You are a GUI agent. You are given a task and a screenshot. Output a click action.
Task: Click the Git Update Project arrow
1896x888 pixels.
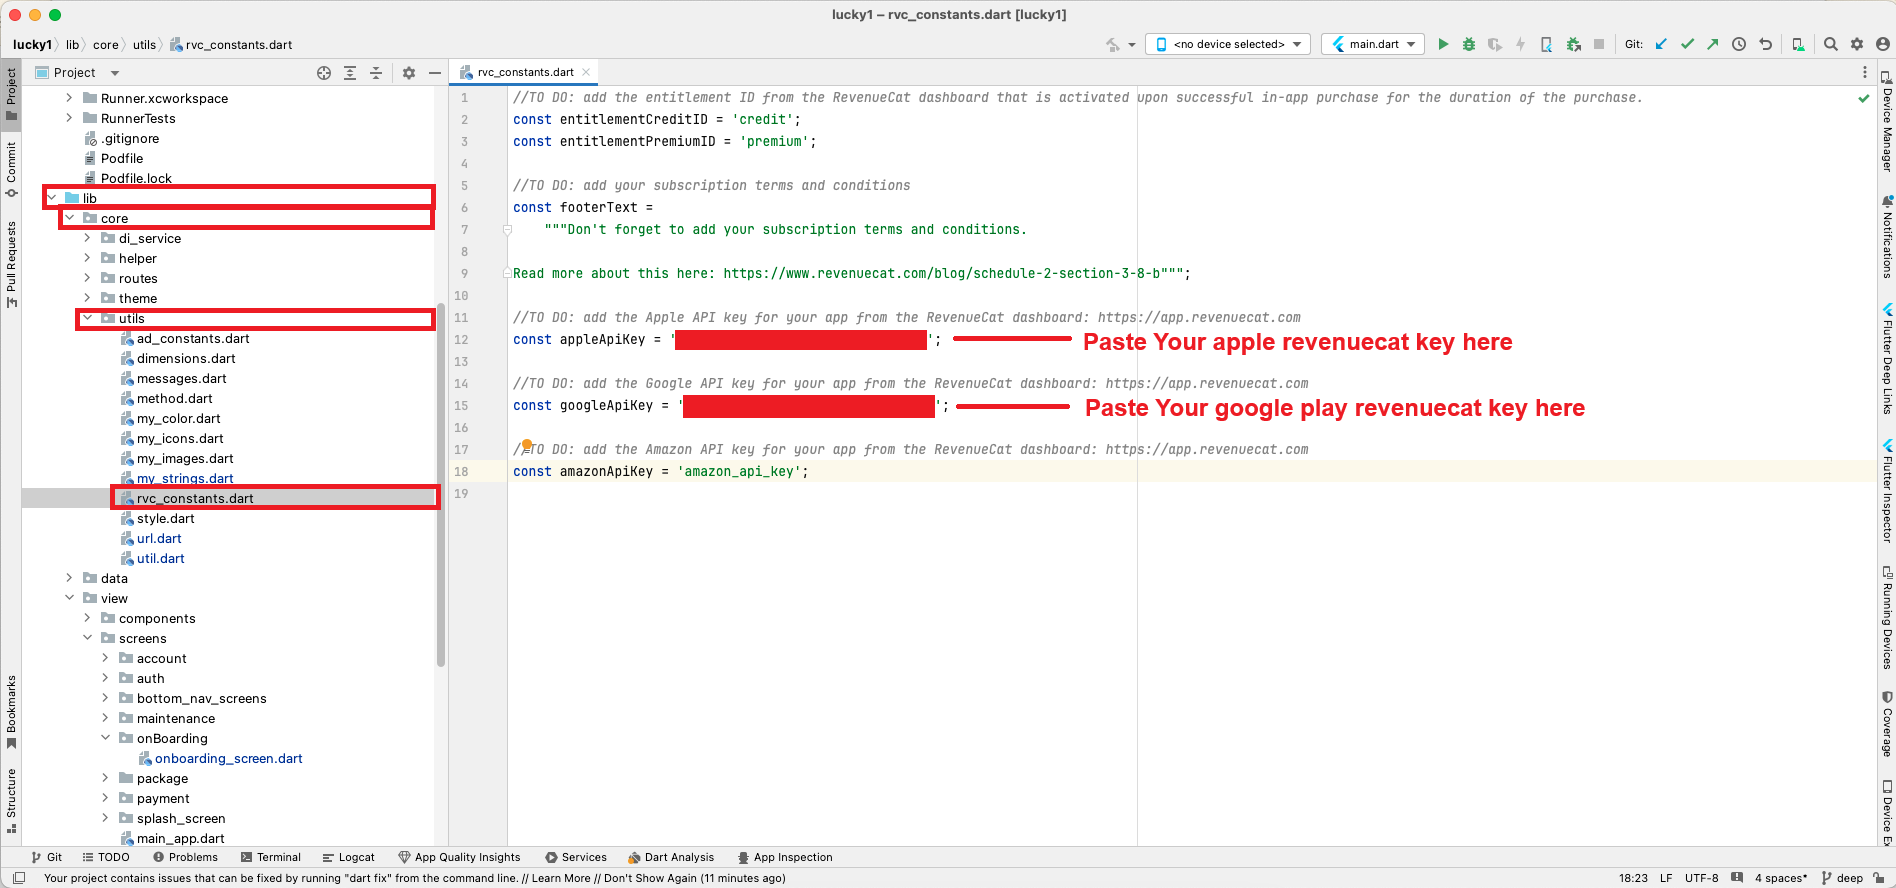1661,44
